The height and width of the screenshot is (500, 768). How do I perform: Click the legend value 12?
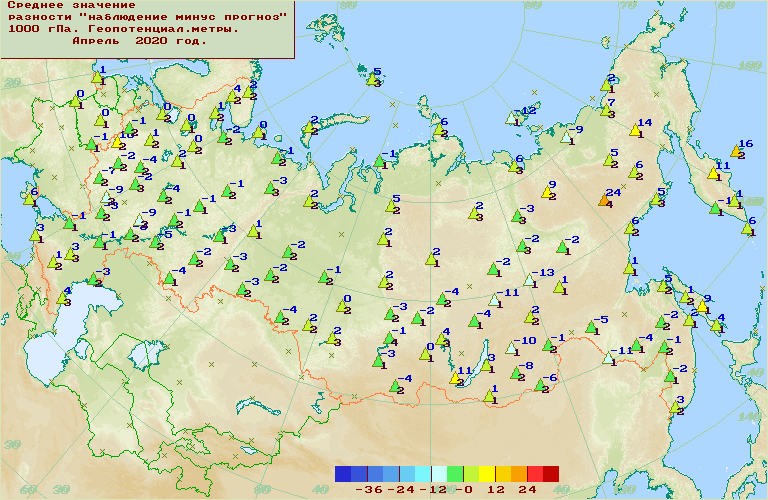pyautogui.click(x=496, y=490)
